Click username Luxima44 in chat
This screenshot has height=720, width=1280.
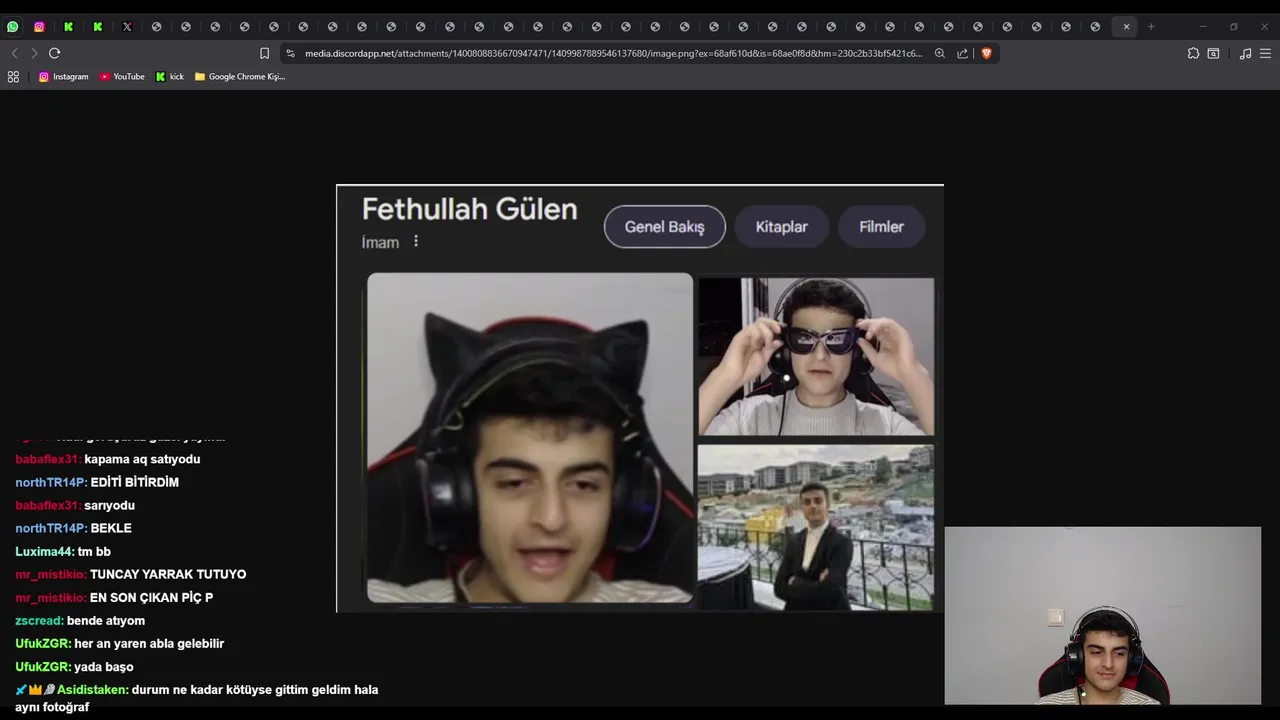point(44,551)
